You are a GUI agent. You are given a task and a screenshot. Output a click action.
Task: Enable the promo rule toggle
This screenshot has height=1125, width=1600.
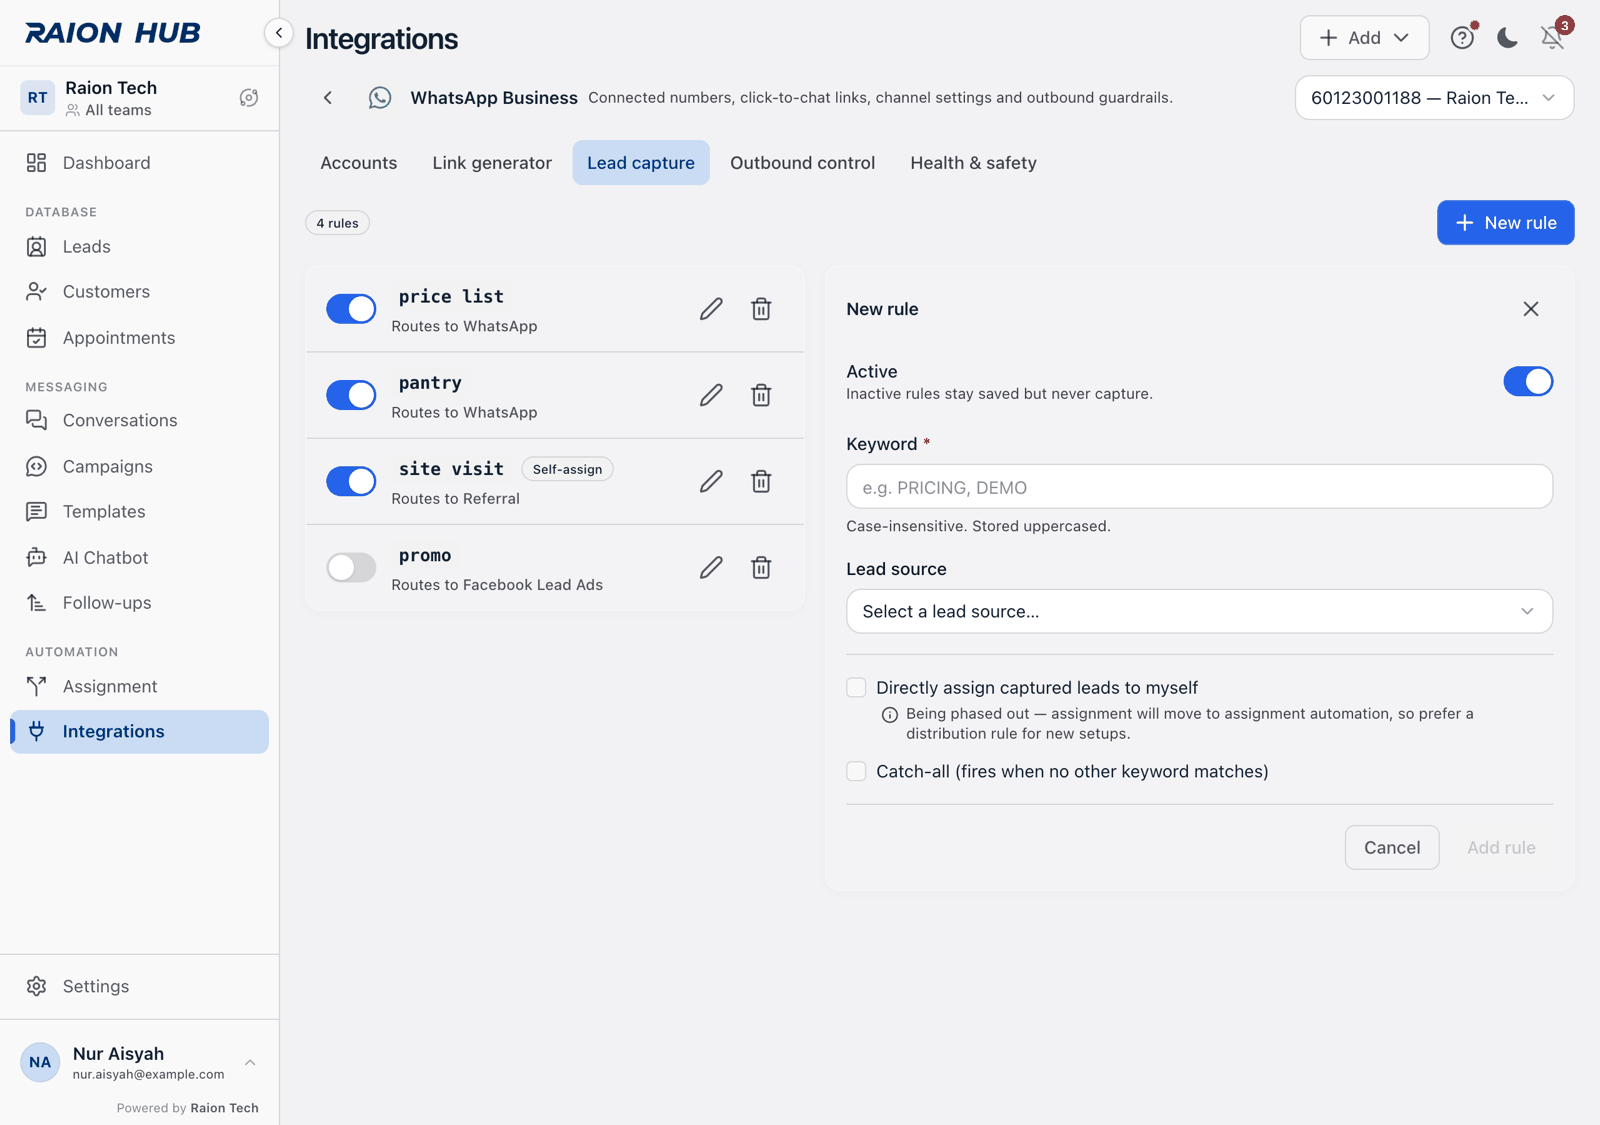point(351,568)
